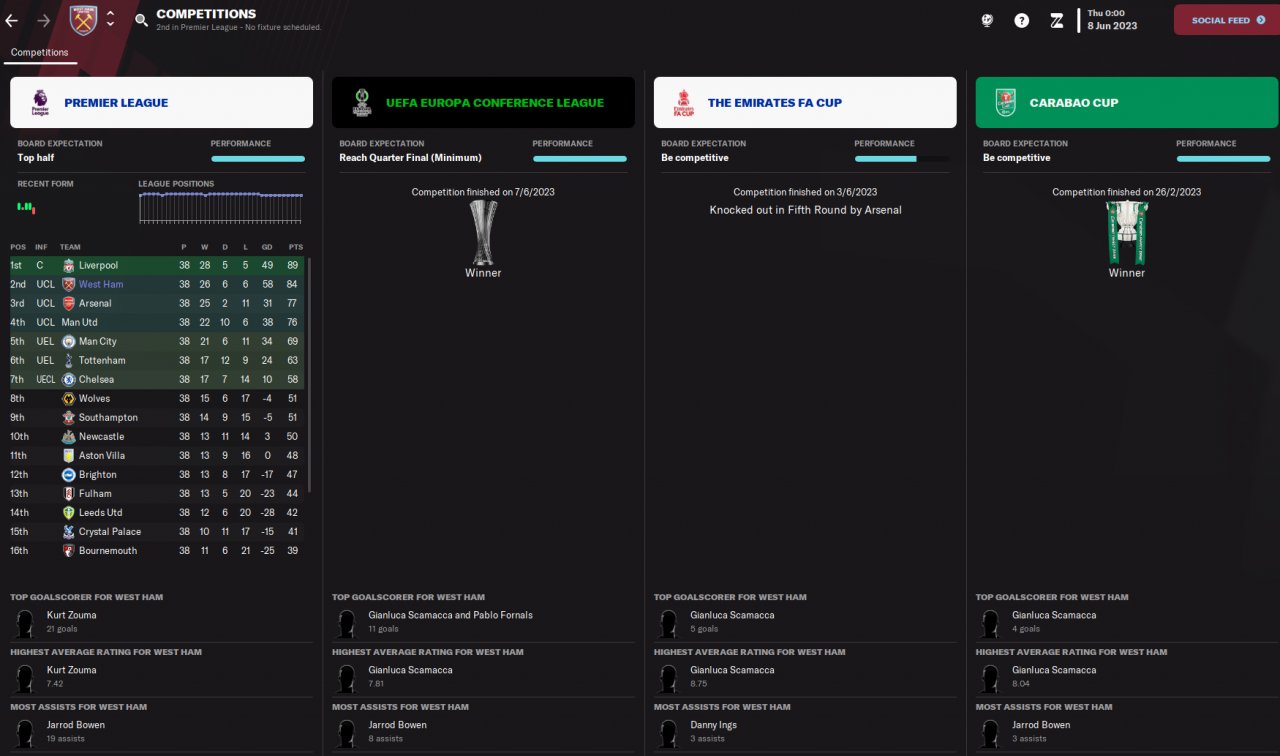The height and width of the screenshot is (756, 1280).
Task: Click the Carabao Cup winner trophy
Action: (1127, 232)
